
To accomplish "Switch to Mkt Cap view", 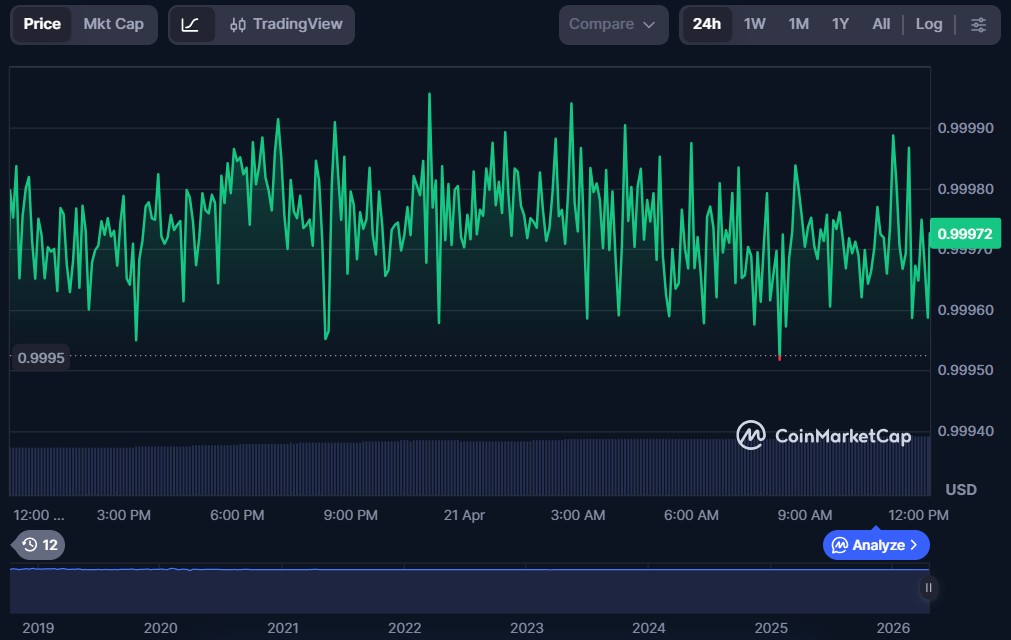I will [113, 25].
